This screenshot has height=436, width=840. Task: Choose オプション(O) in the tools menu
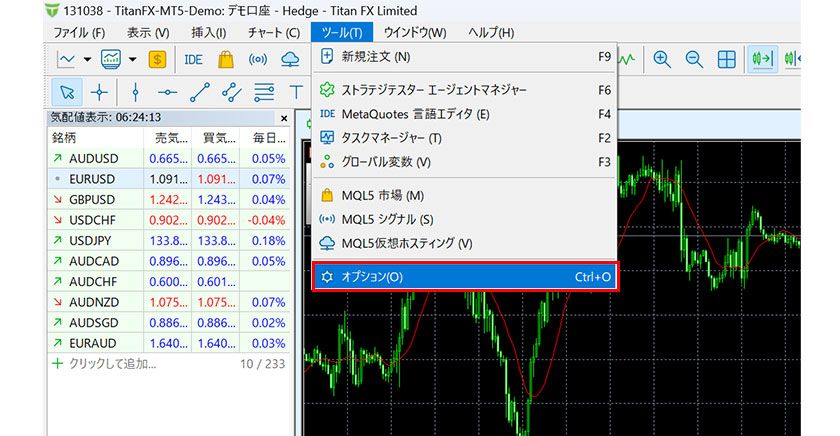(464, 277)
